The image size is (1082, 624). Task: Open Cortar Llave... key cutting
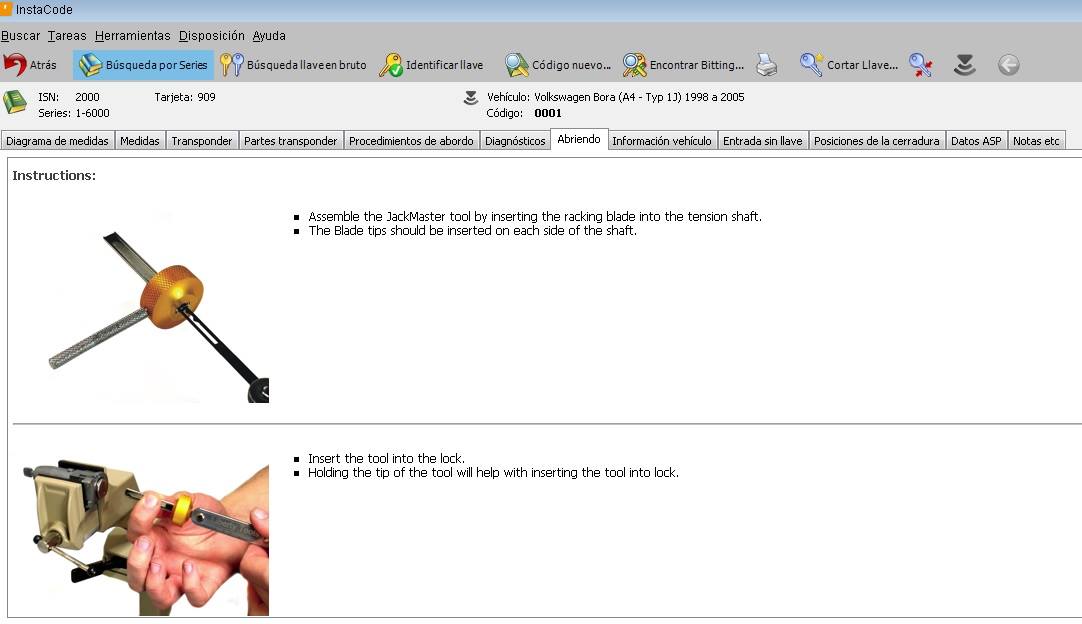pyautogui.click(x=849, y=65)
